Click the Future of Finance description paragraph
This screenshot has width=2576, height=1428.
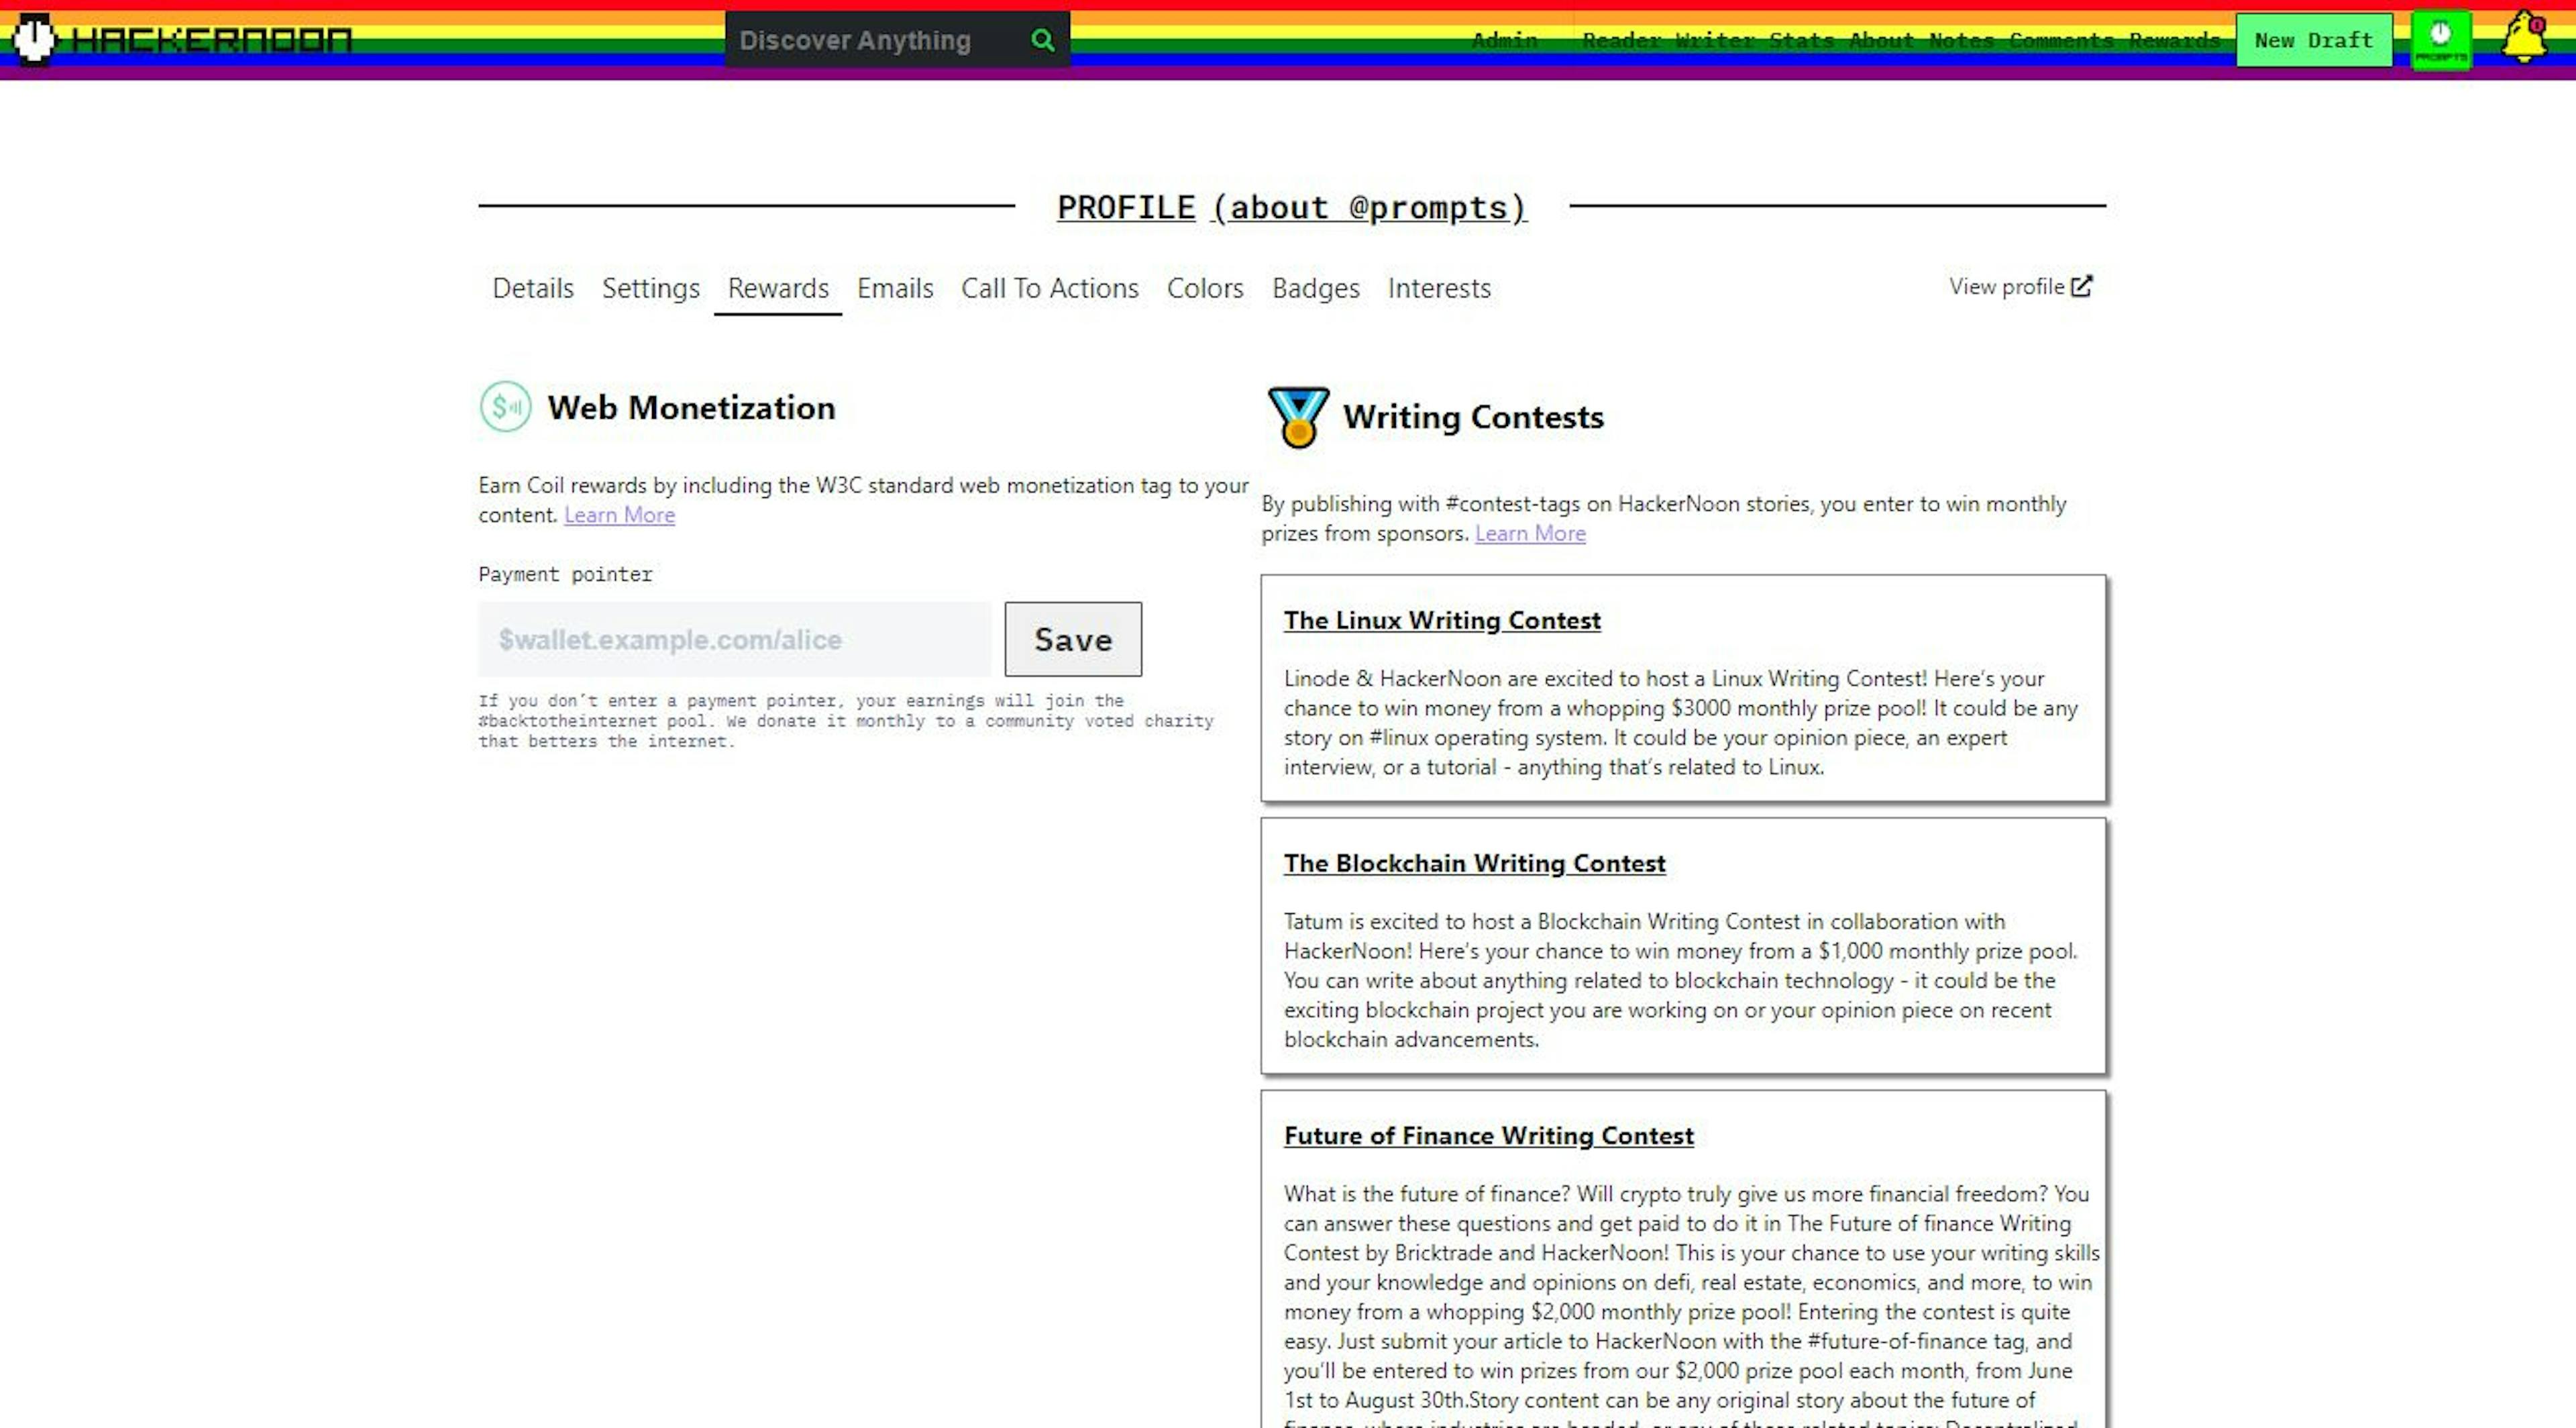pos(1692,1304)
